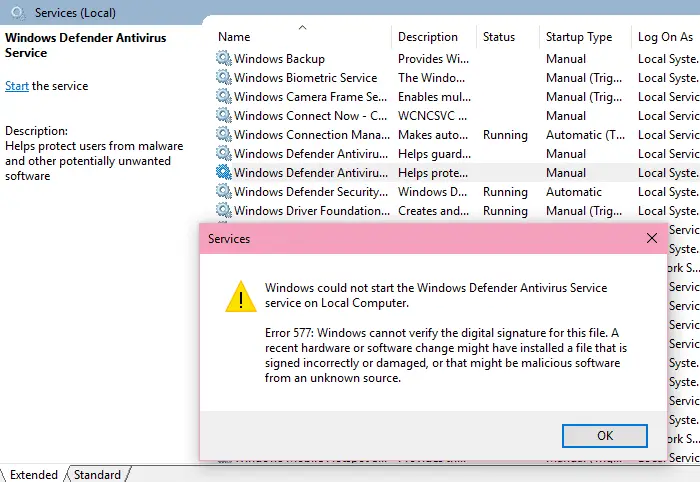This screenshot has height=482, width=700.
Task: Click the Windows Connection Mana... gear icon
Action: coord(224,134)
